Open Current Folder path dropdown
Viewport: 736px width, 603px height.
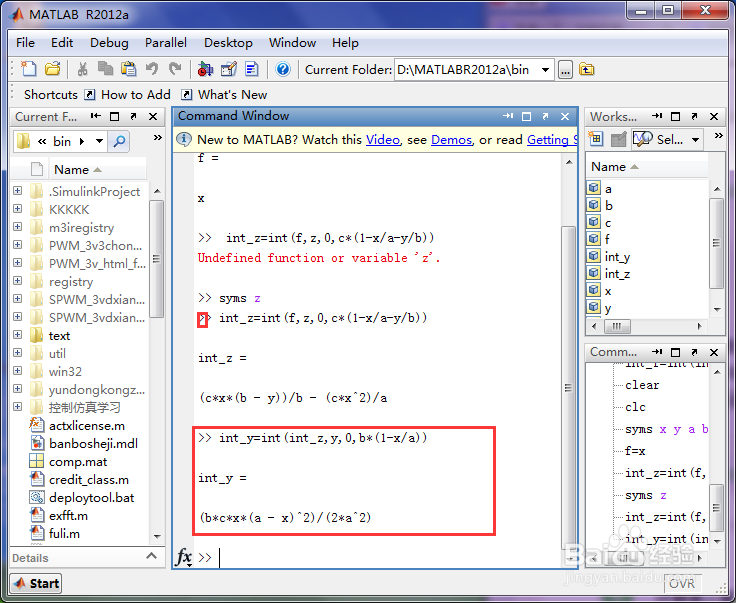pyautogui.click(x=545, y=70)
